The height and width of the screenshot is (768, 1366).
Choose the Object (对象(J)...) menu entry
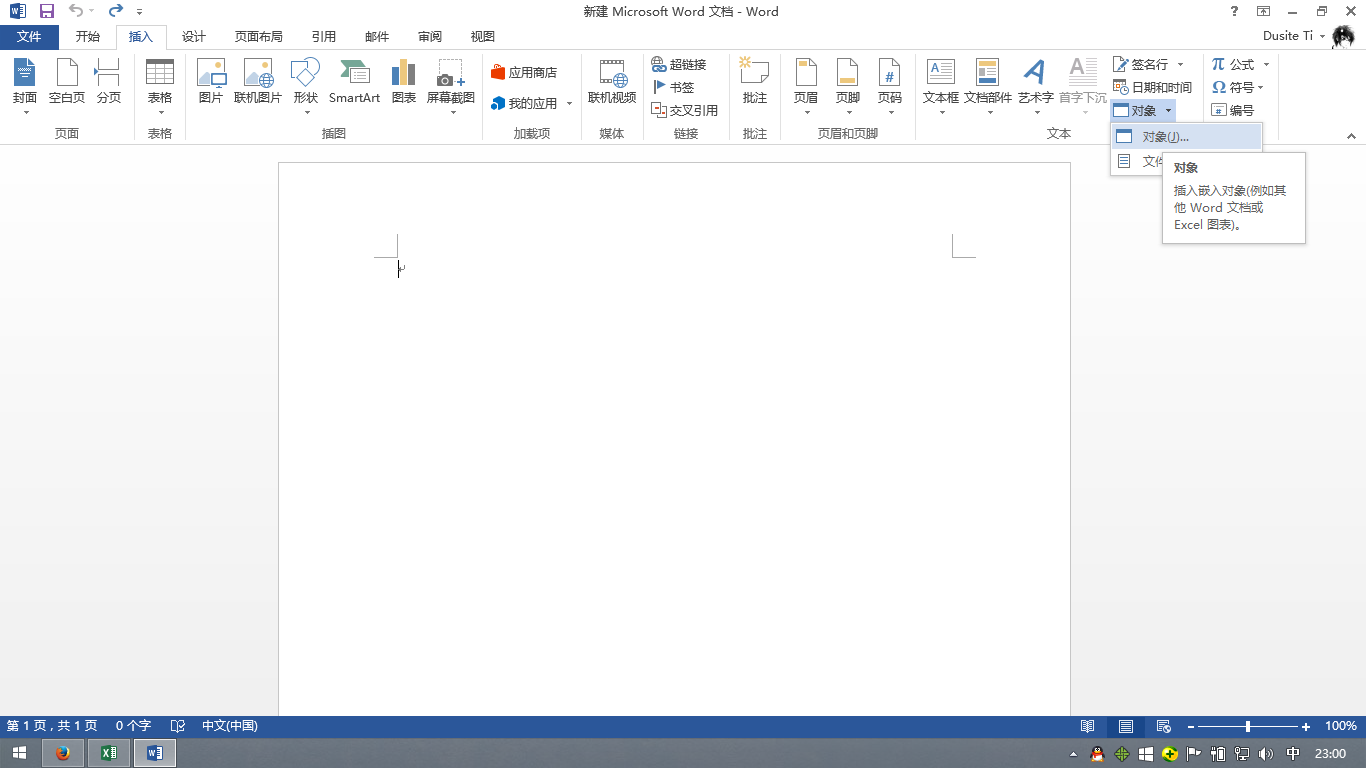point(1186,136)
